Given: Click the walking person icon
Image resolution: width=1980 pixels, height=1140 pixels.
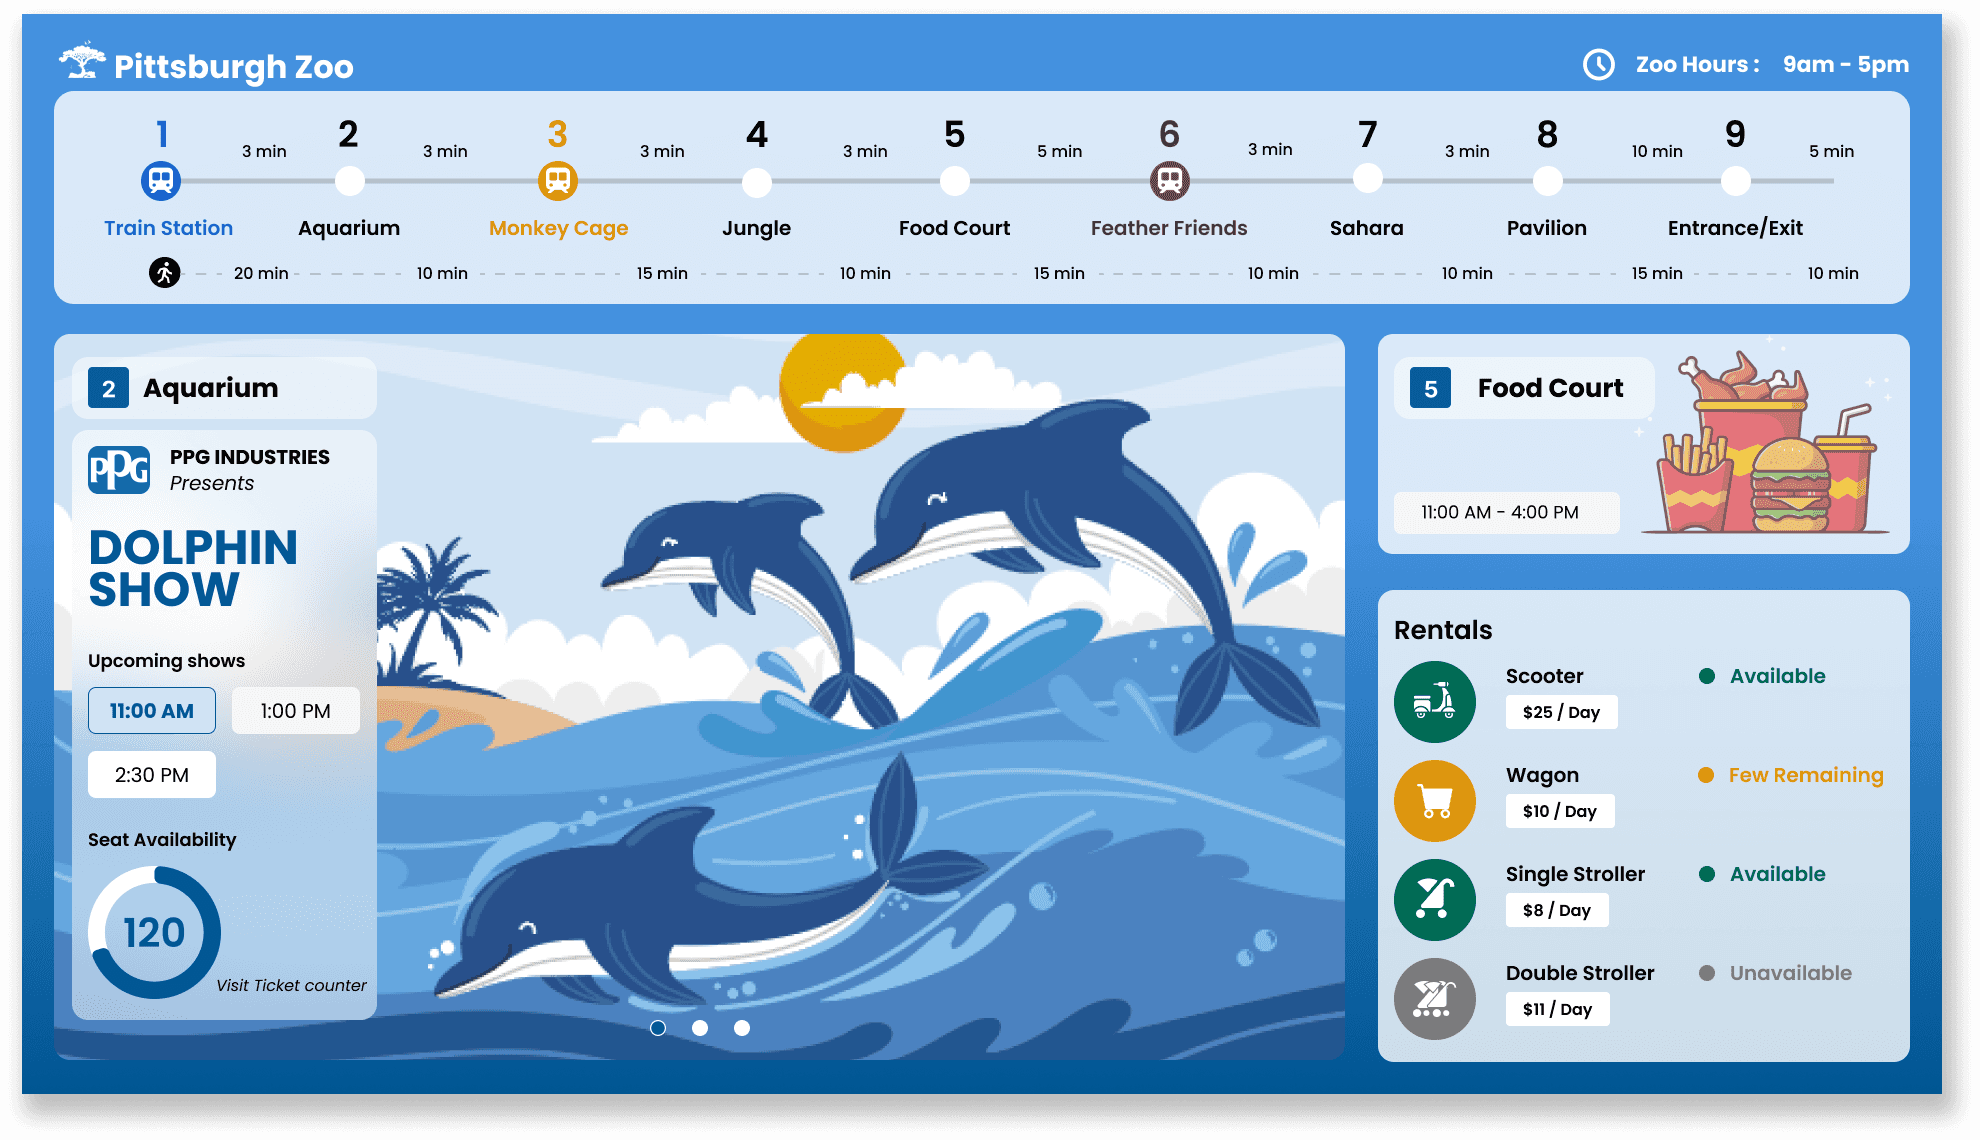Looking at the screenshot, I should [165, 272].
